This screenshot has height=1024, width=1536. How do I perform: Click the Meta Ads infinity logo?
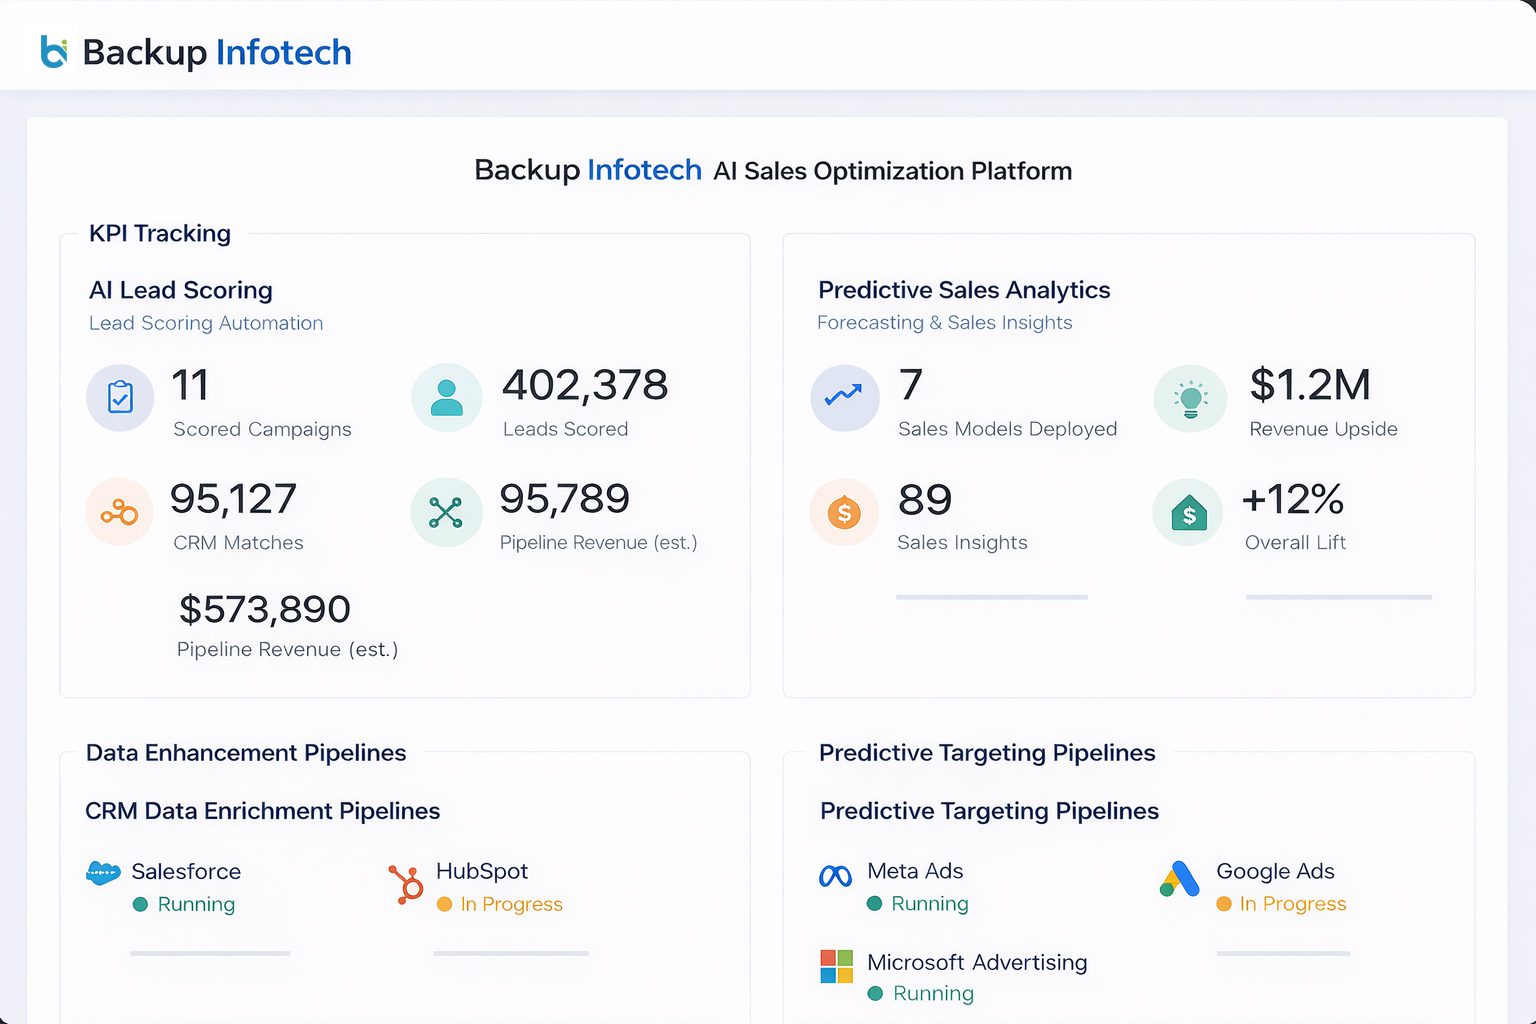tap(835, 876)
